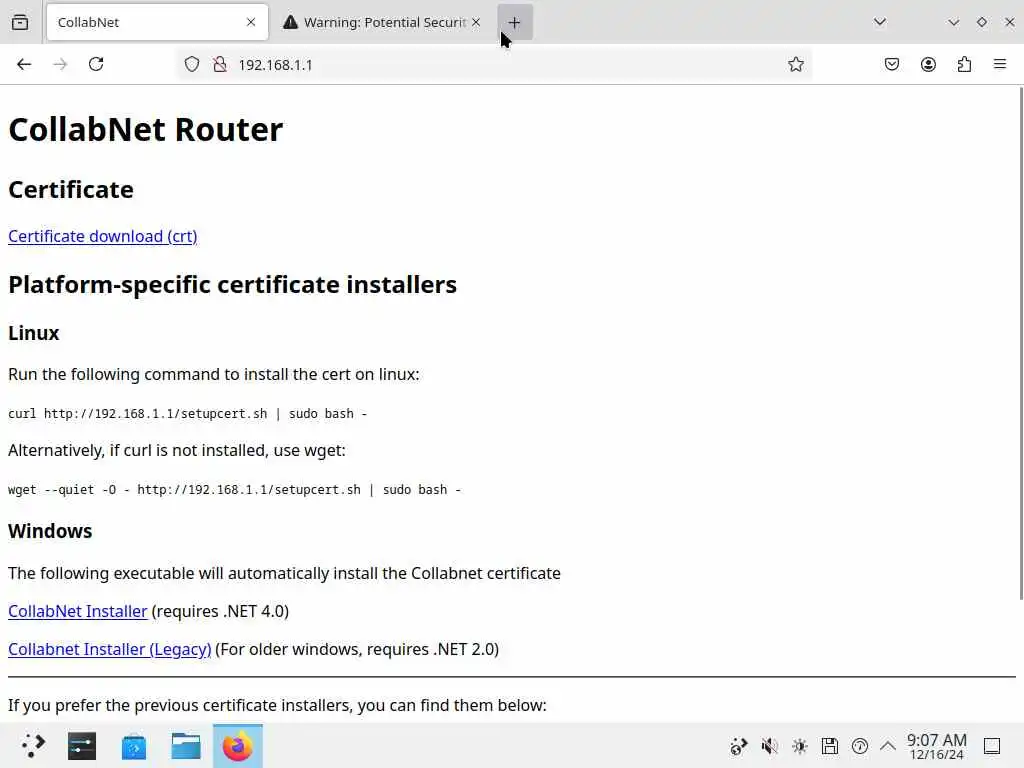1024x768 pixels.
Task: Download the CollabNet Installer link
Action: 78,611
